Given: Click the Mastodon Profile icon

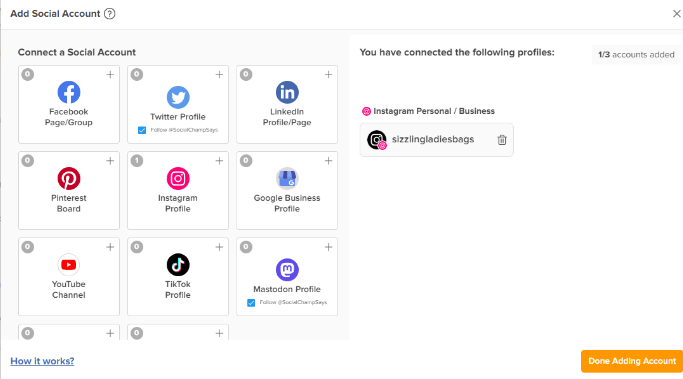Looking at the screenshot, I should click(287, 270).
